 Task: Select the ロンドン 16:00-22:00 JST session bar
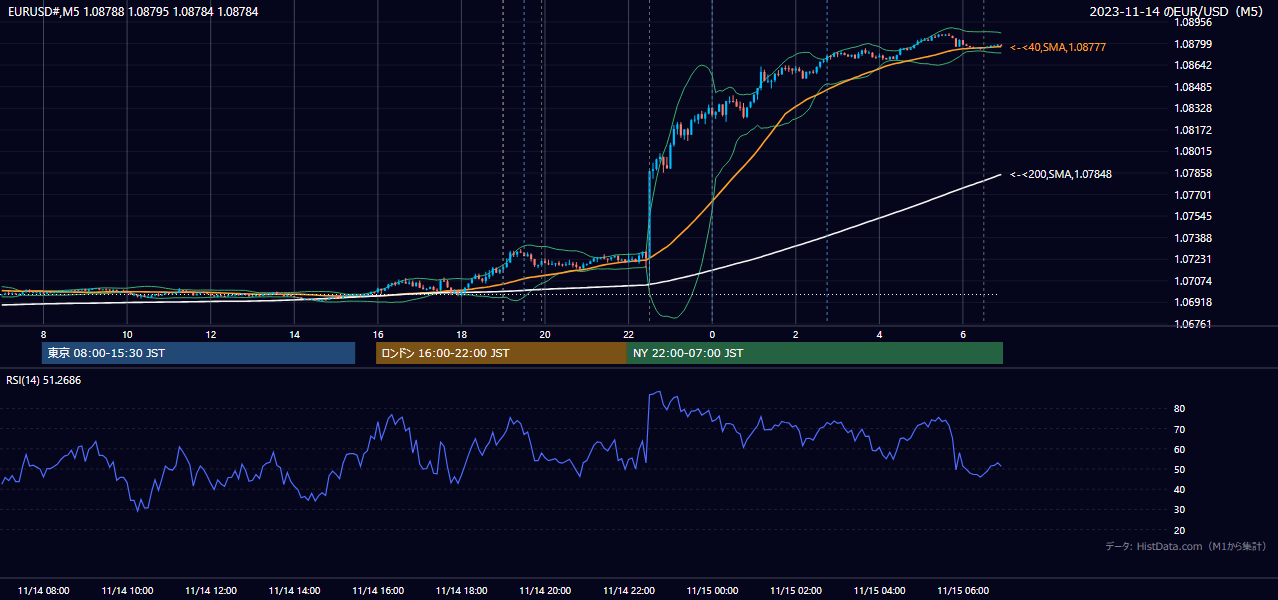coord(501,353)
